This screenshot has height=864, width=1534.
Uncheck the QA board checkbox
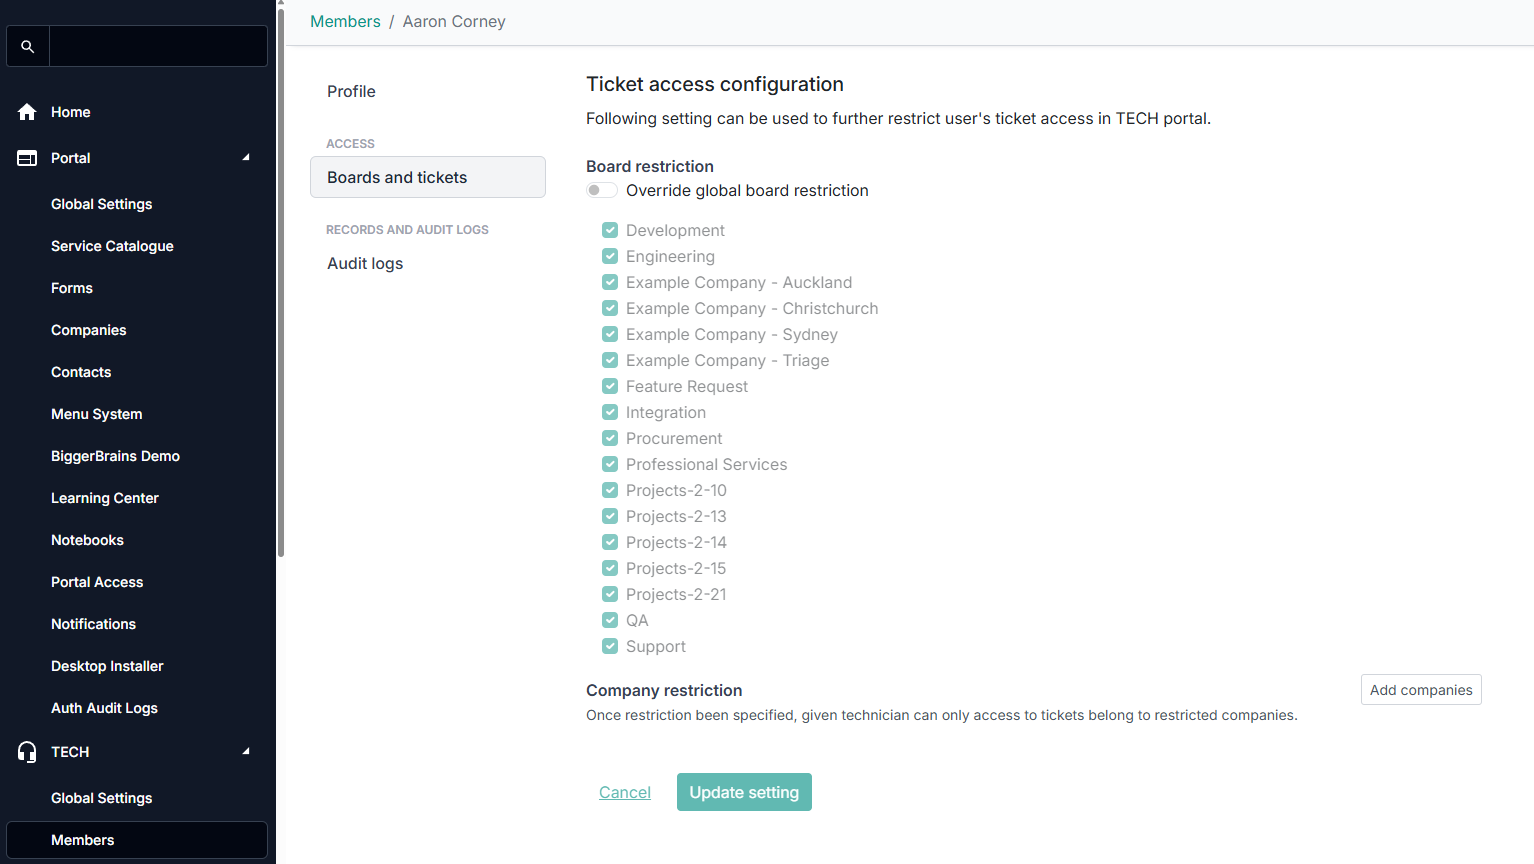610,620
